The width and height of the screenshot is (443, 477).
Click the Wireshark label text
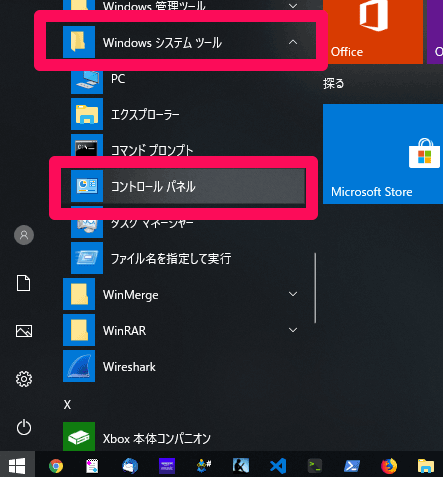click(129, 367)
